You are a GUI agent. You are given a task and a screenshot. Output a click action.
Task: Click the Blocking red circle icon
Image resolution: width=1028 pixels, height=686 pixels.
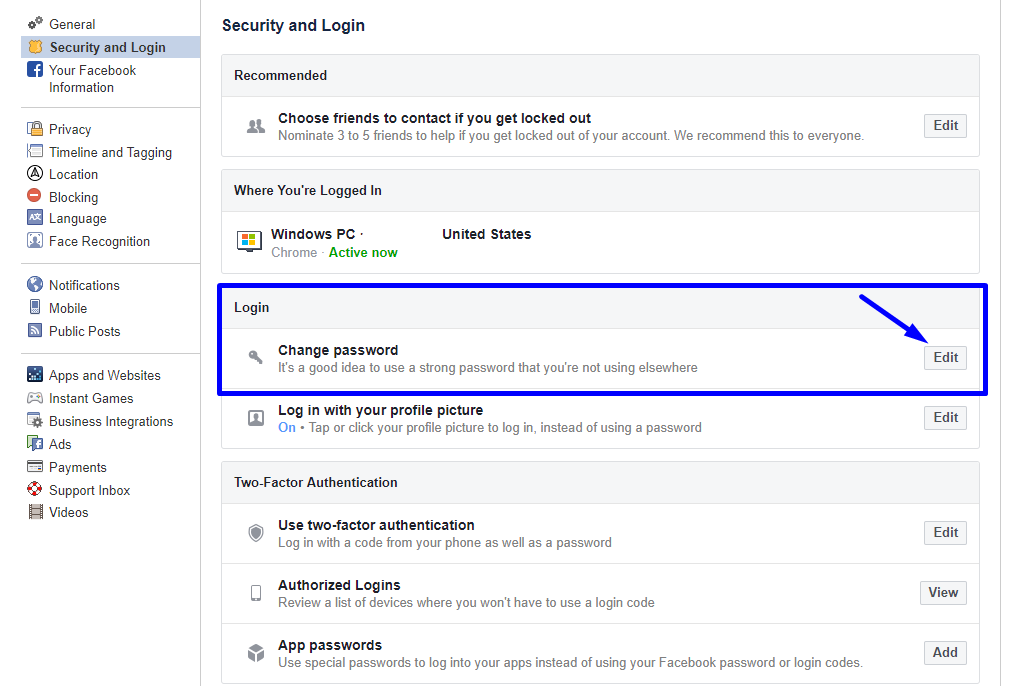coord(35,197)
